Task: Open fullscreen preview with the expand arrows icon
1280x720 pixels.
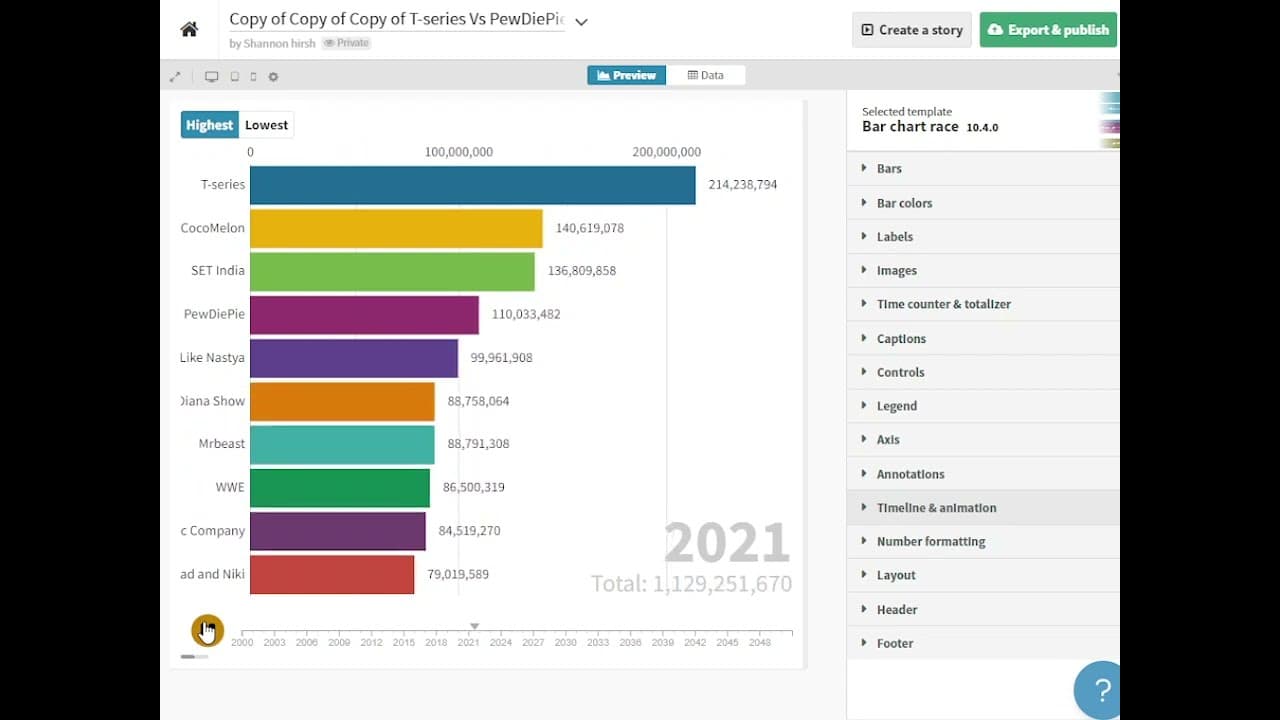Action: tap(175, 76)
